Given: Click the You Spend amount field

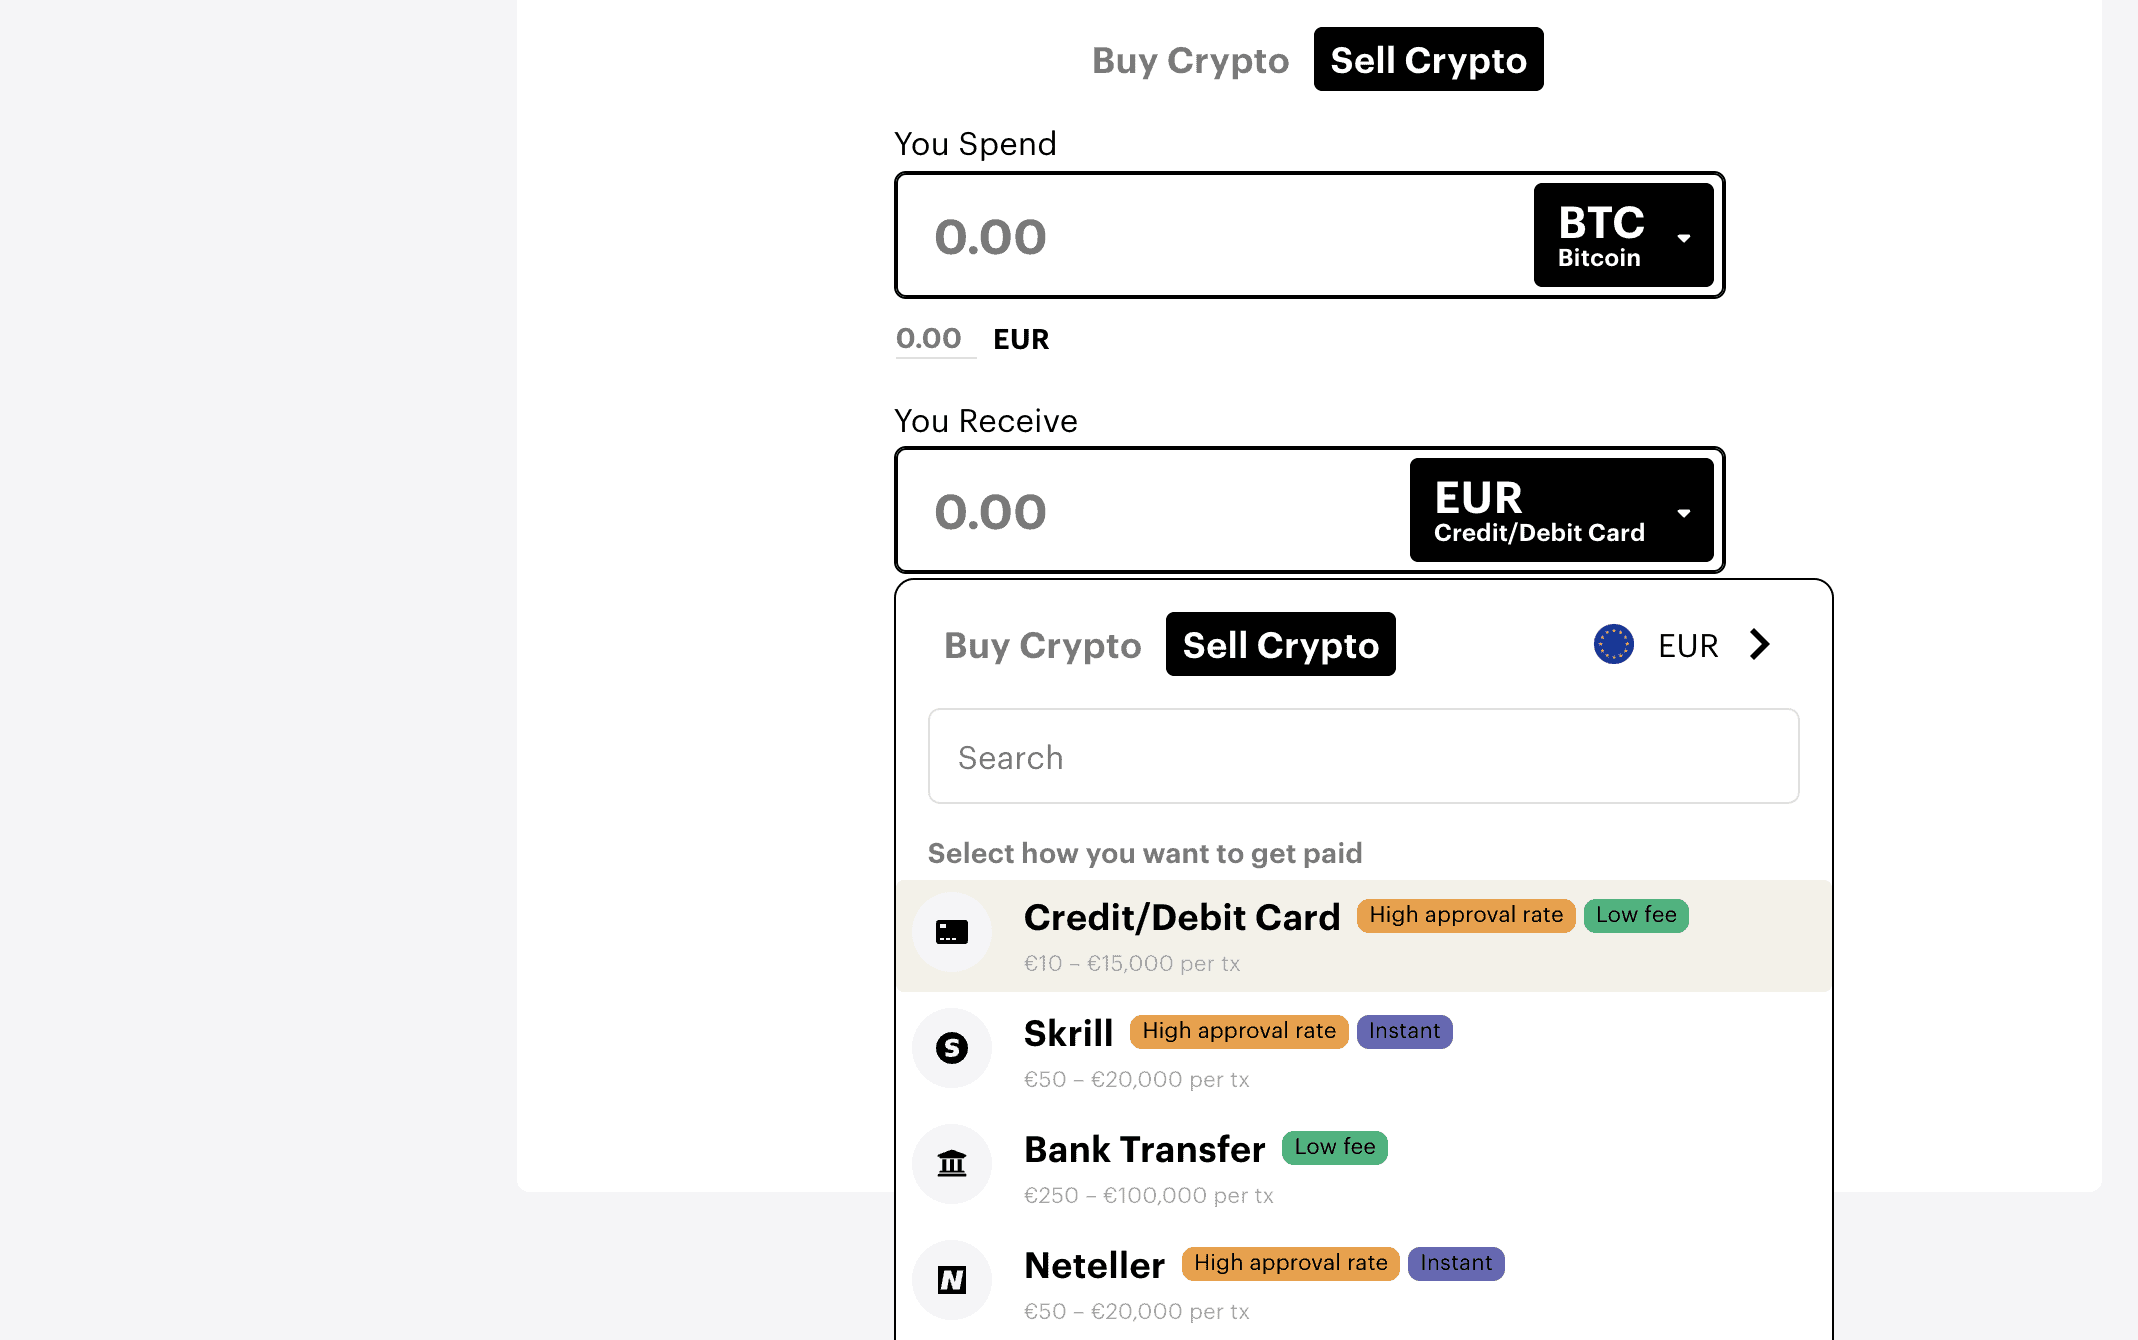Looking at the screenshot, I should coord(1214,236).
